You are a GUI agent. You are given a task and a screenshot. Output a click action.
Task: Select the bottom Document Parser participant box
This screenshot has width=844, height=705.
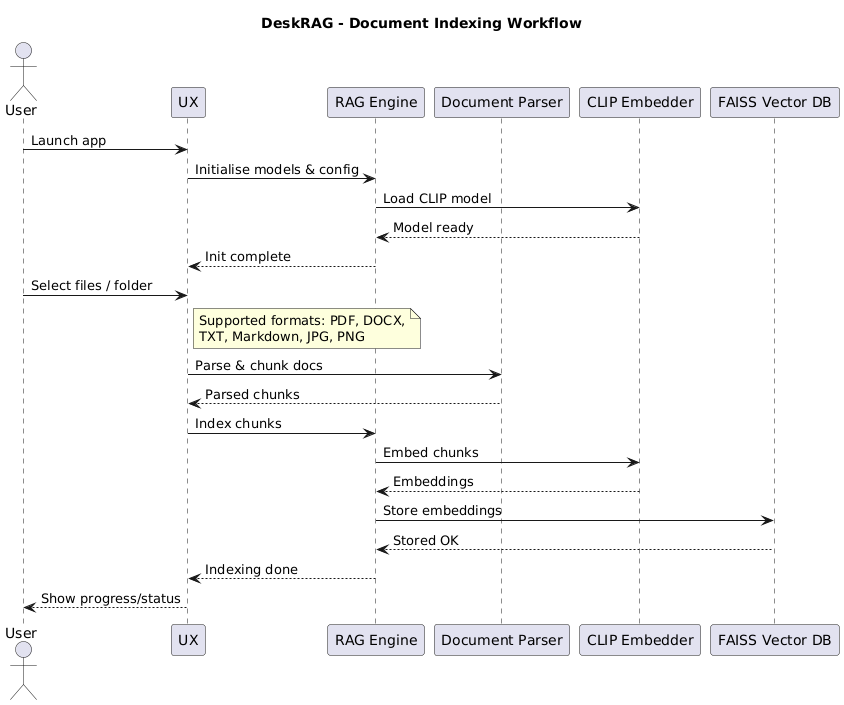click(502, 640)
